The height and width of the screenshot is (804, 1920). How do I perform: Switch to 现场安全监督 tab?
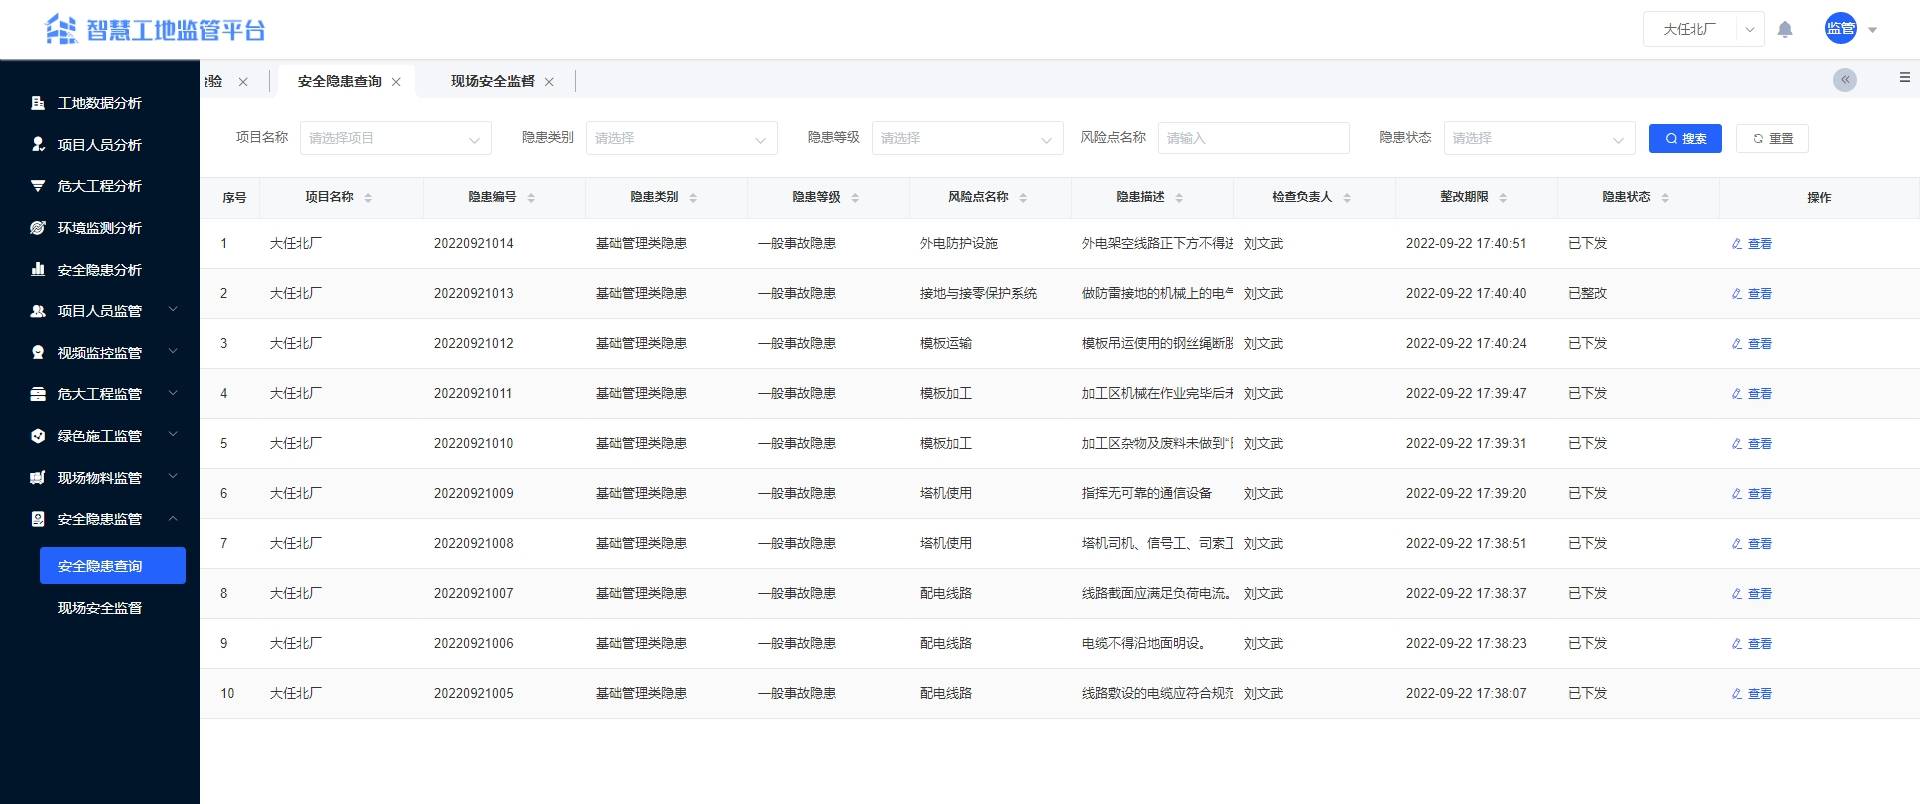492,81
